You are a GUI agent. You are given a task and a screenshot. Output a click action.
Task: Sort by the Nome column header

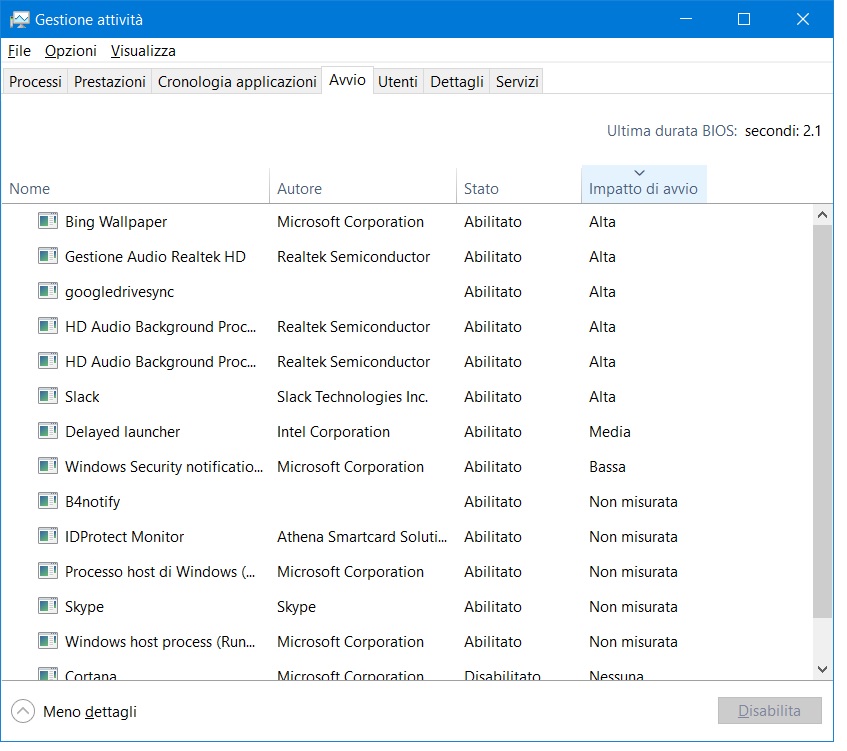(135, 186)
